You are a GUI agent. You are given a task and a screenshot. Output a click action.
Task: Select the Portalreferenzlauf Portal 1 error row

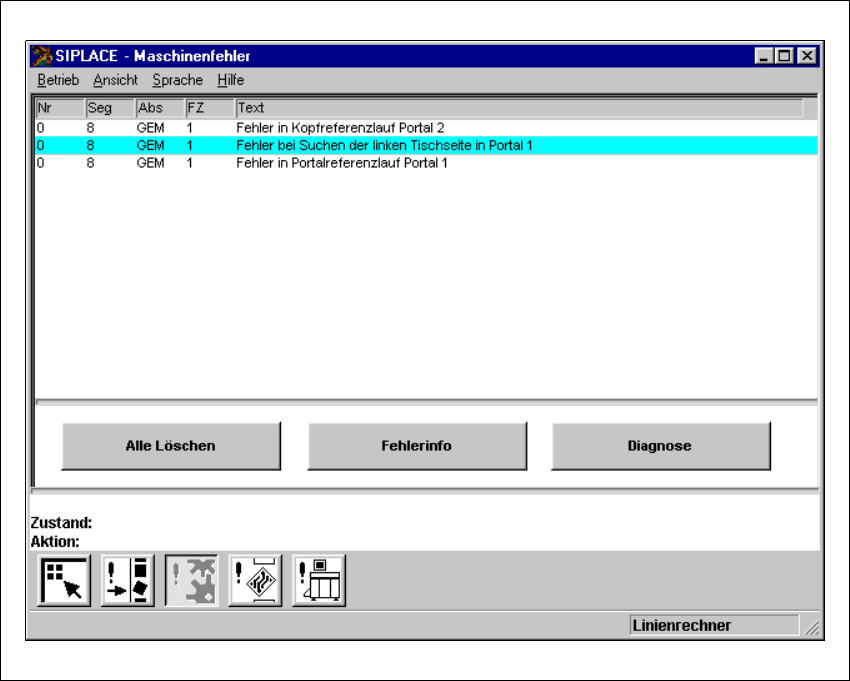click(342, 163)
